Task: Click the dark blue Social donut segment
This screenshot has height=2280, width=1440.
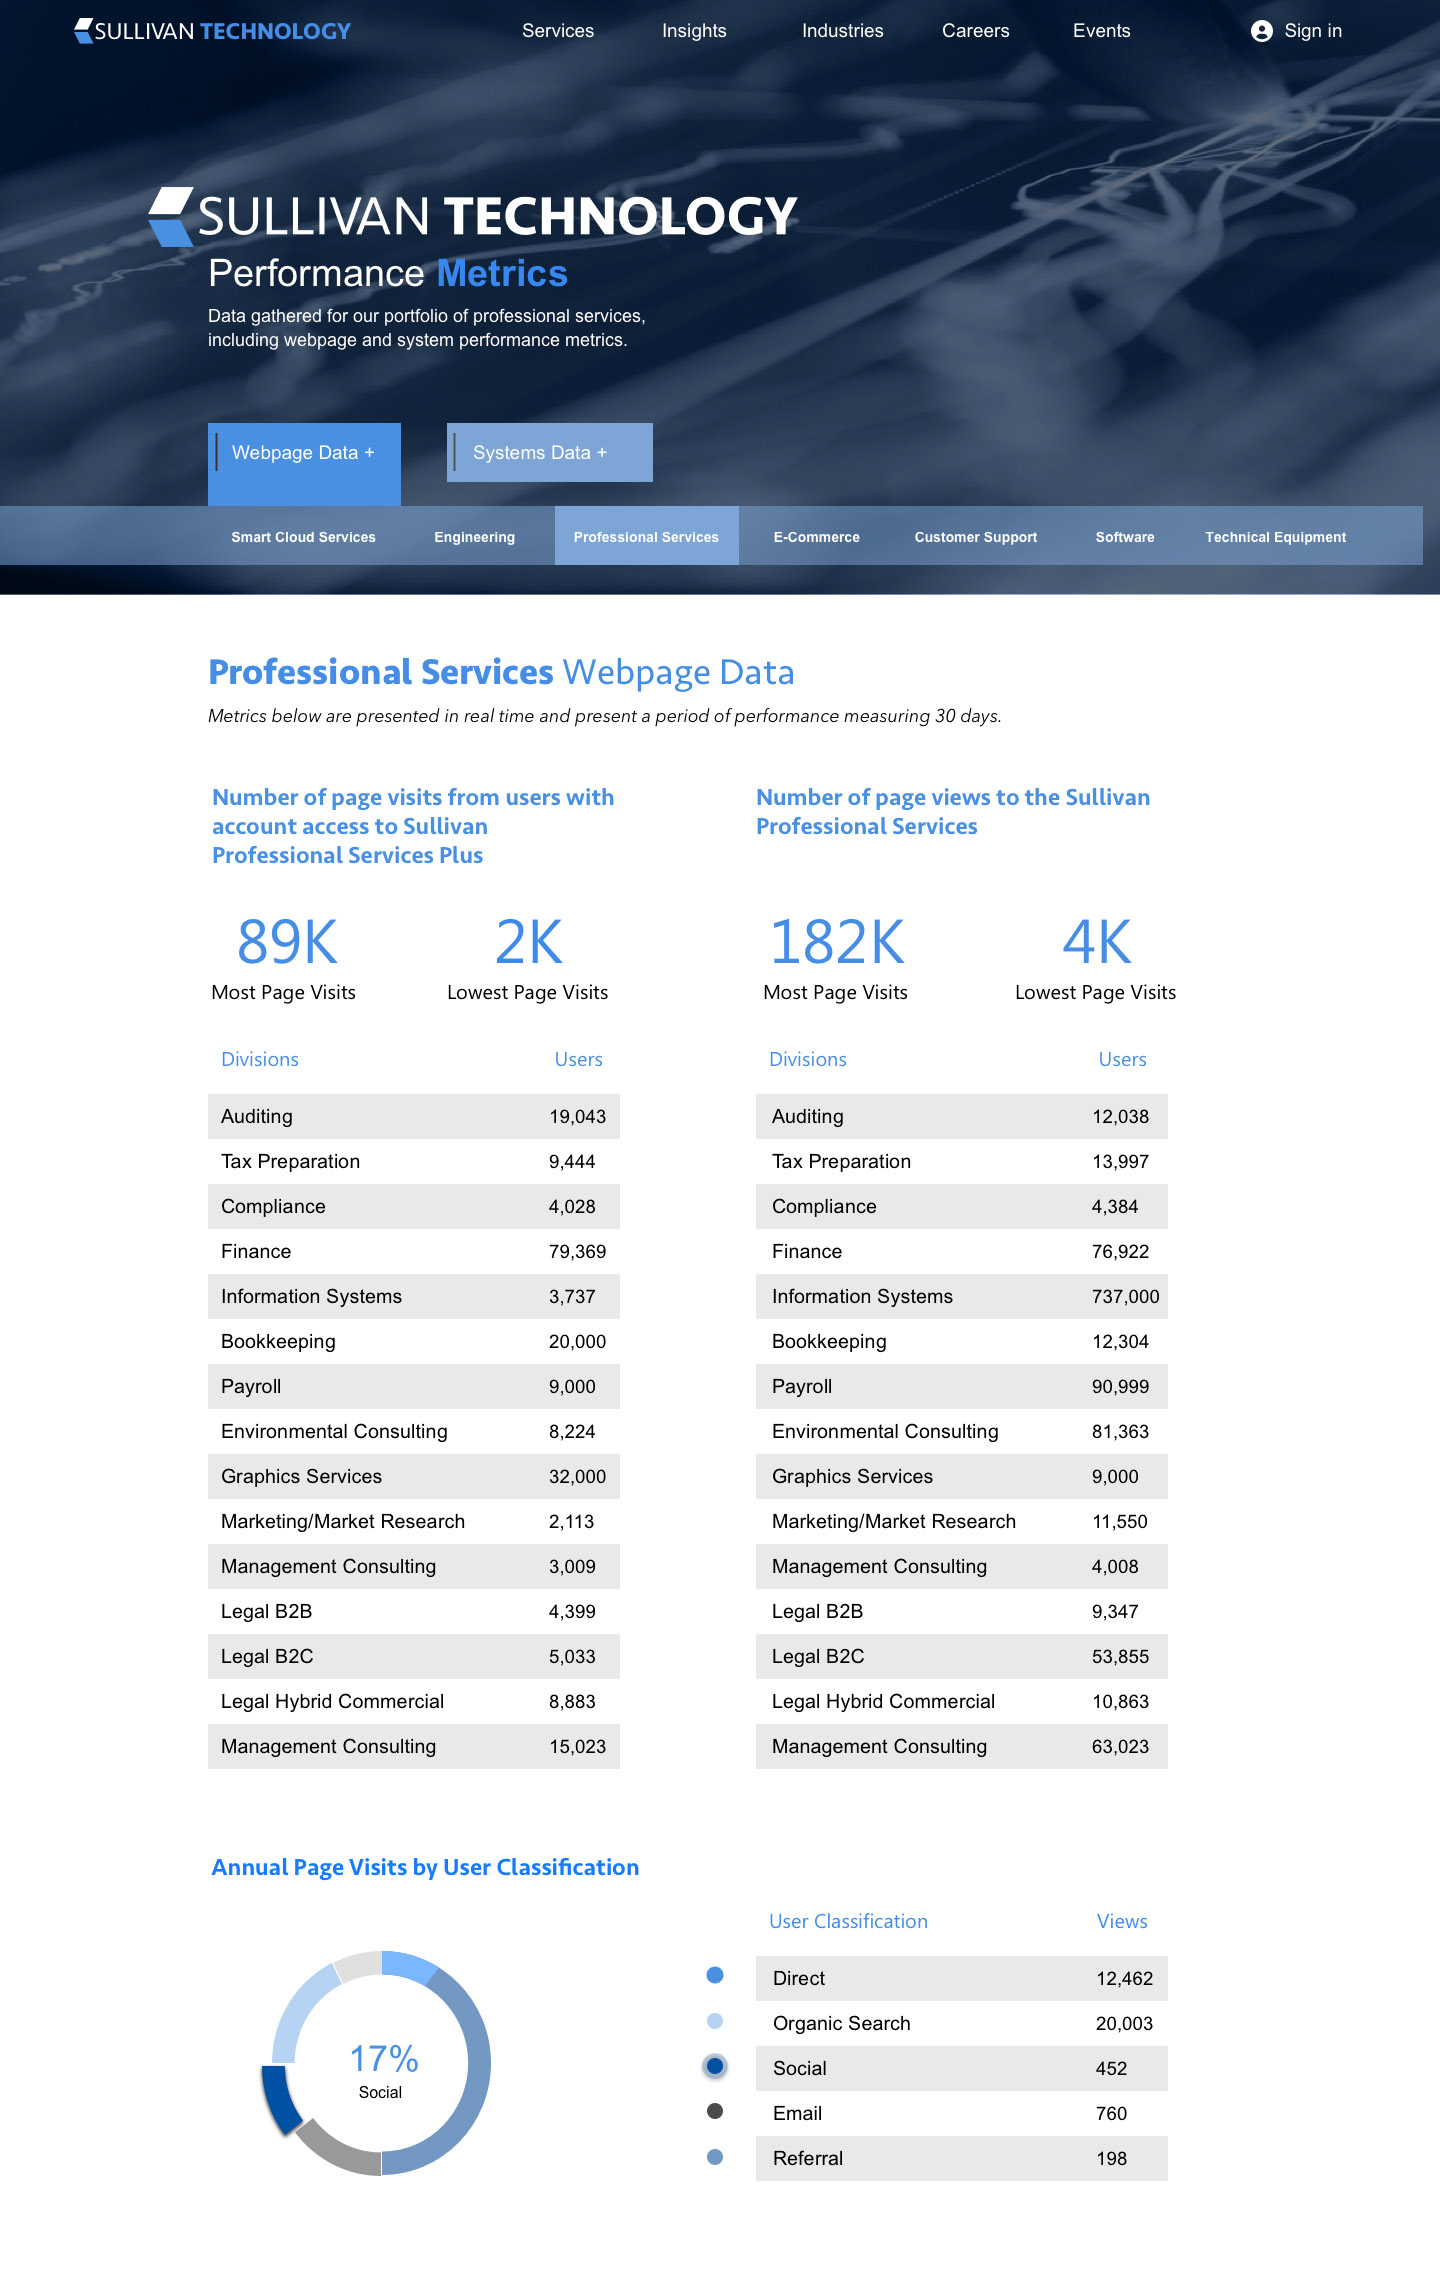Action: tap(279, 2100)
